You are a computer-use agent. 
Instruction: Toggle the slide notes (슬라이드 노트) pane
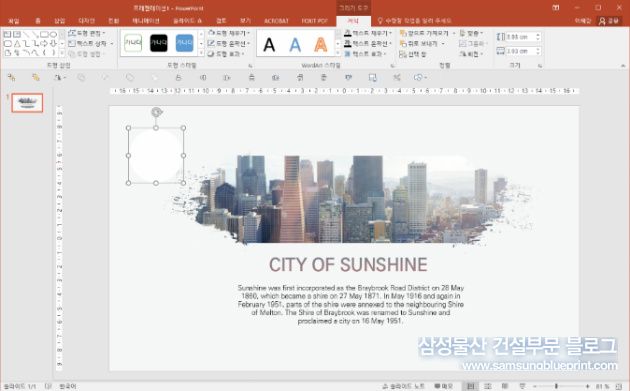(403, 386)
